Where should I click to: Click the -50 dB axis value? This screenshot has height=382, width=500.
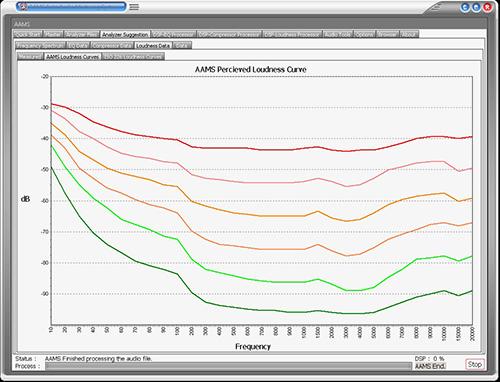point(44,169)
